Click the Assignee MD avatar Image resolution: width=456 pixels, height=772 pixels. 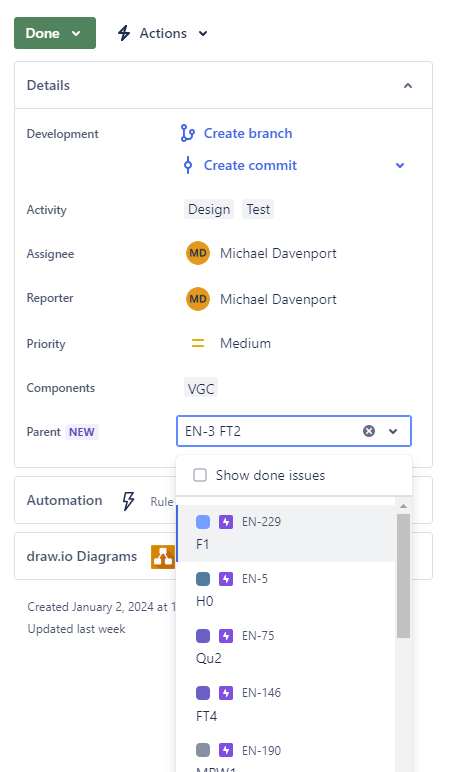198,253
